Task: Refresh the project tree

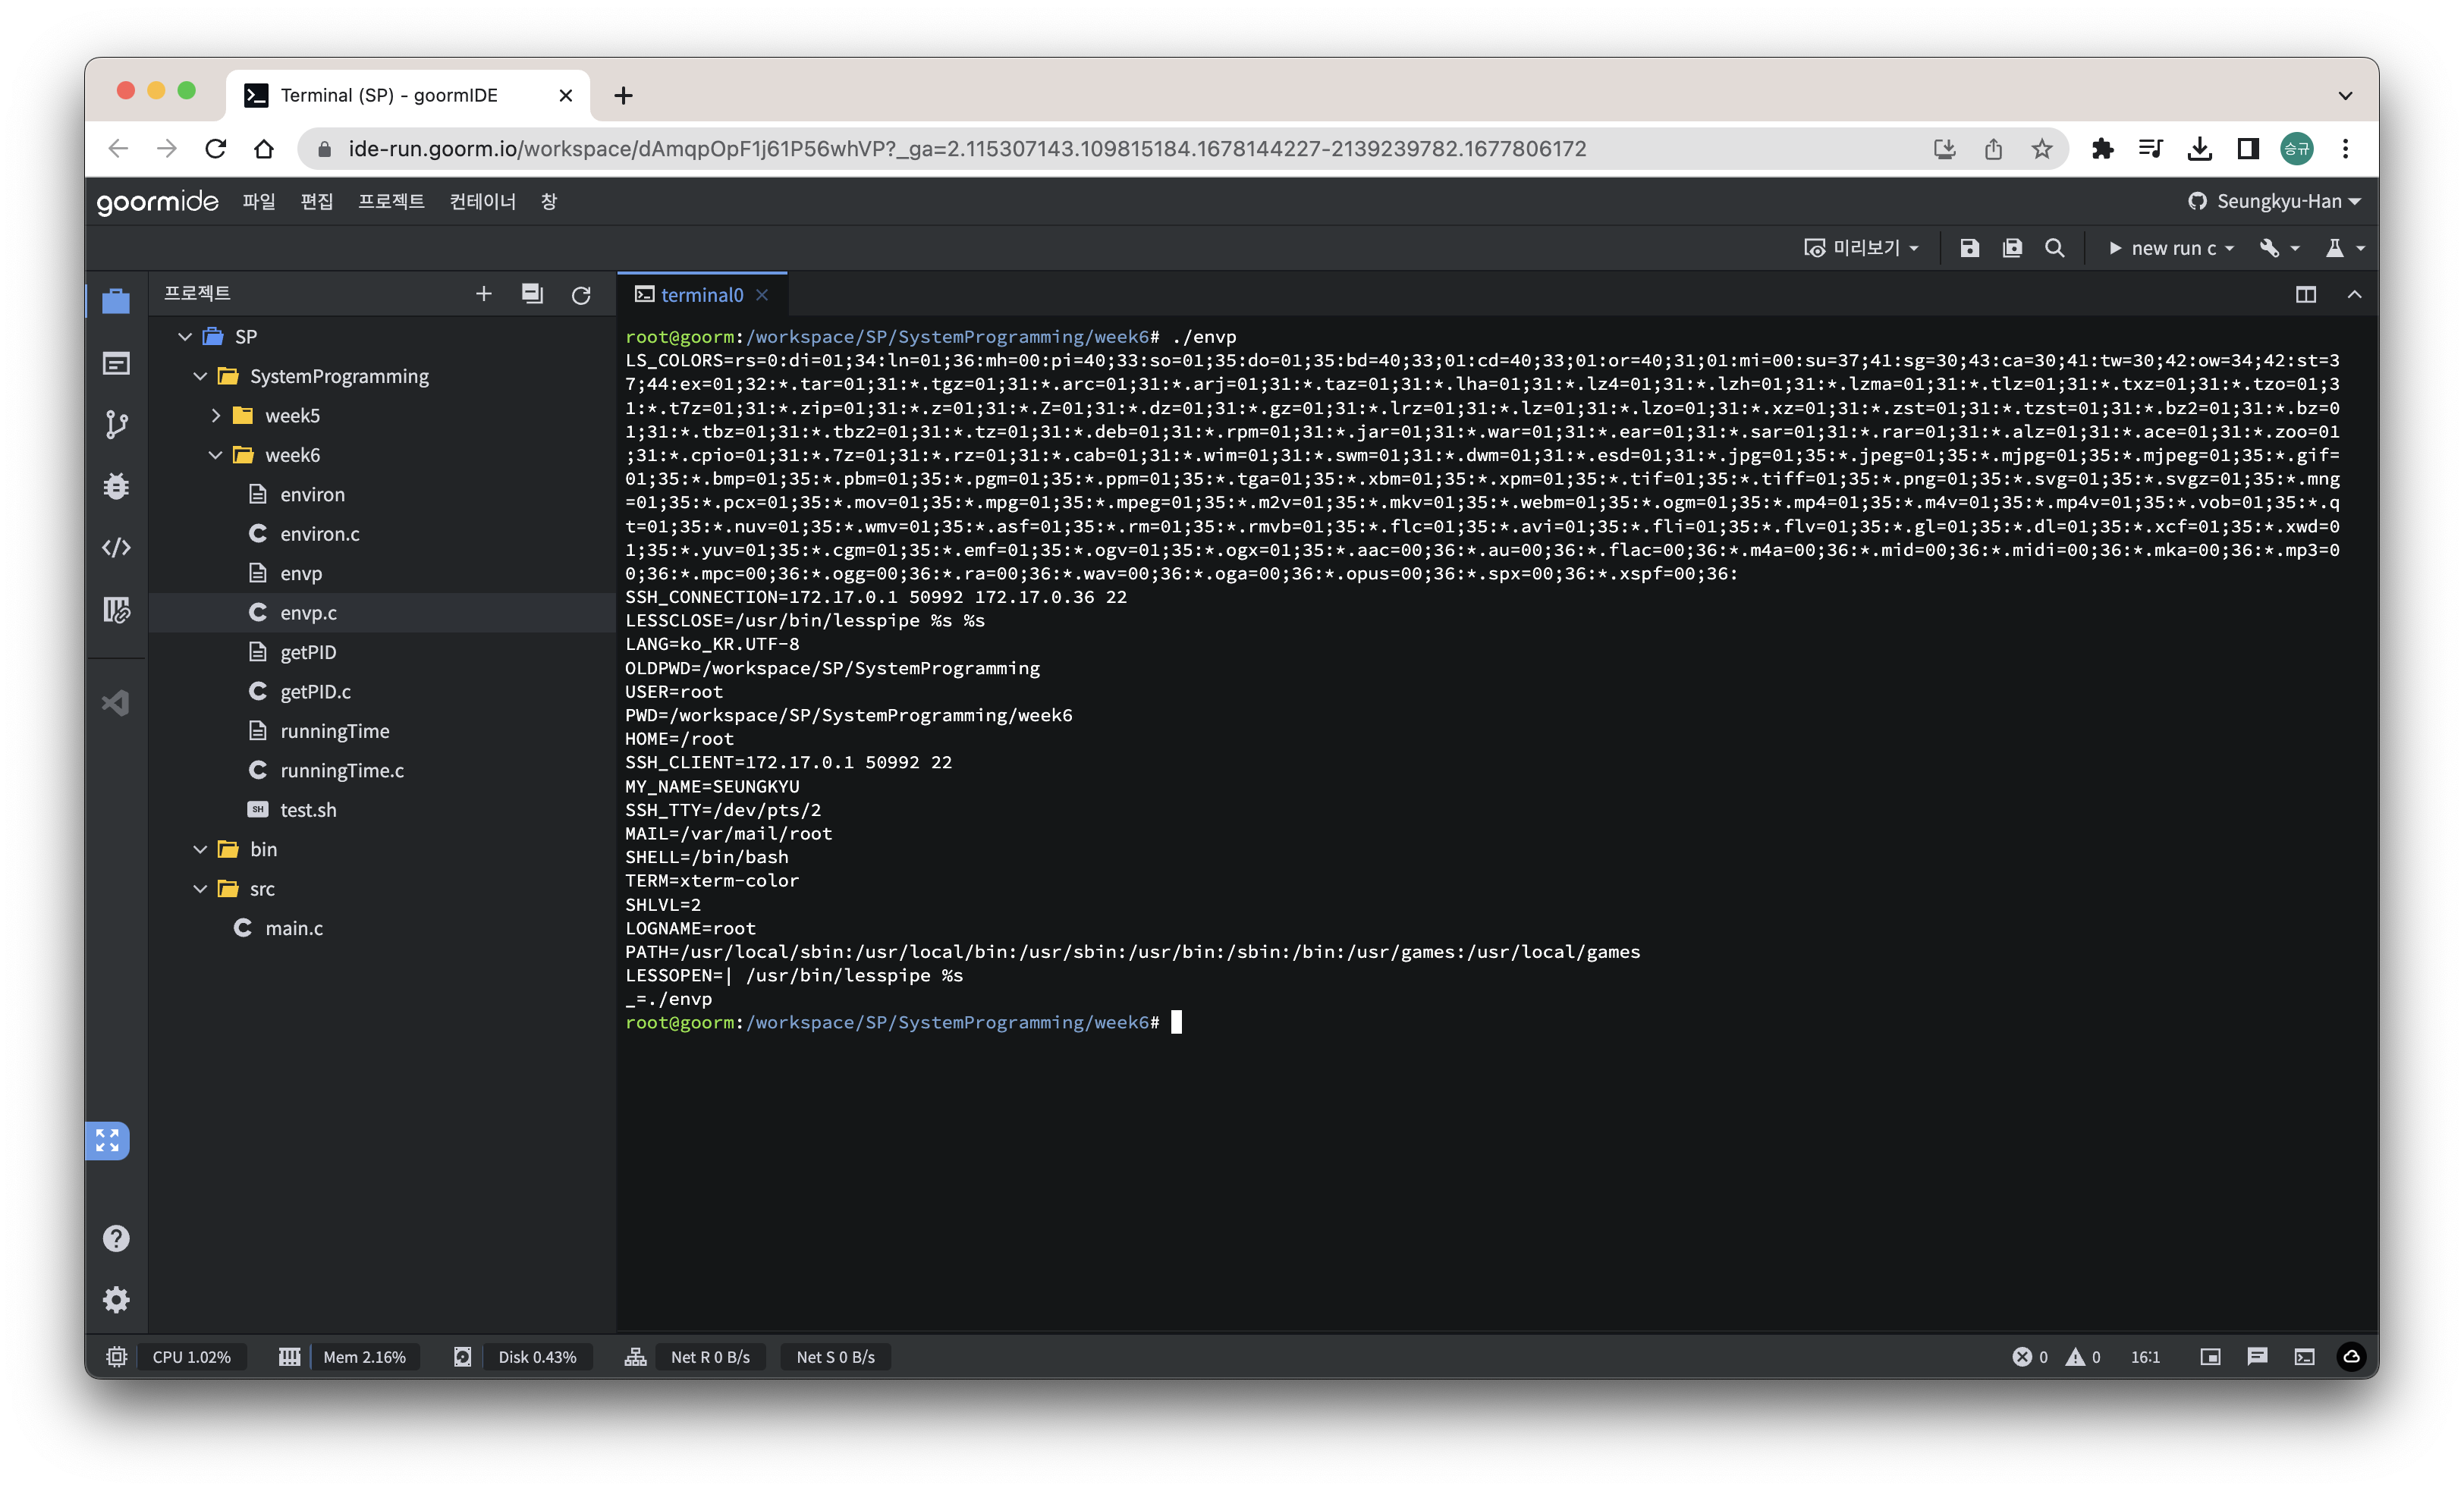Action: (581, 294)
